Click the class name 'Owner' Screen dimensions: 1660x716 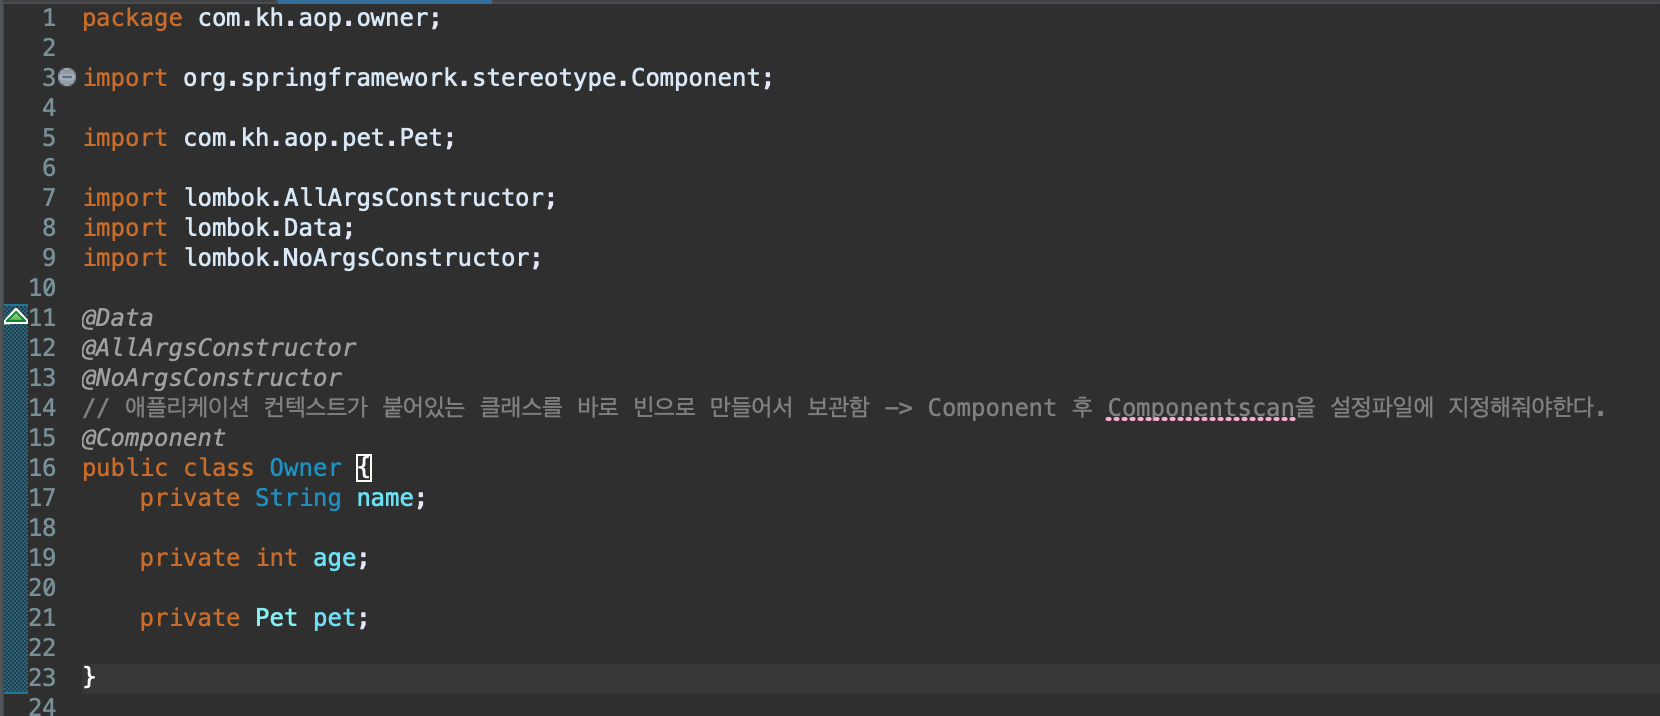pyautogui.click(x=305, y=468)
